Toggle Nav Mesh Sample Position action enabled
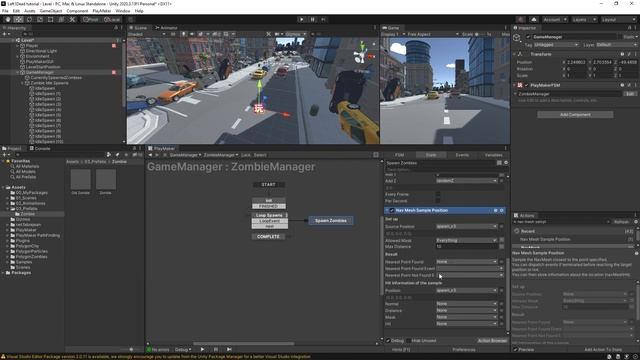The height and width of the screenshot is (360, 640). (392, 210)
